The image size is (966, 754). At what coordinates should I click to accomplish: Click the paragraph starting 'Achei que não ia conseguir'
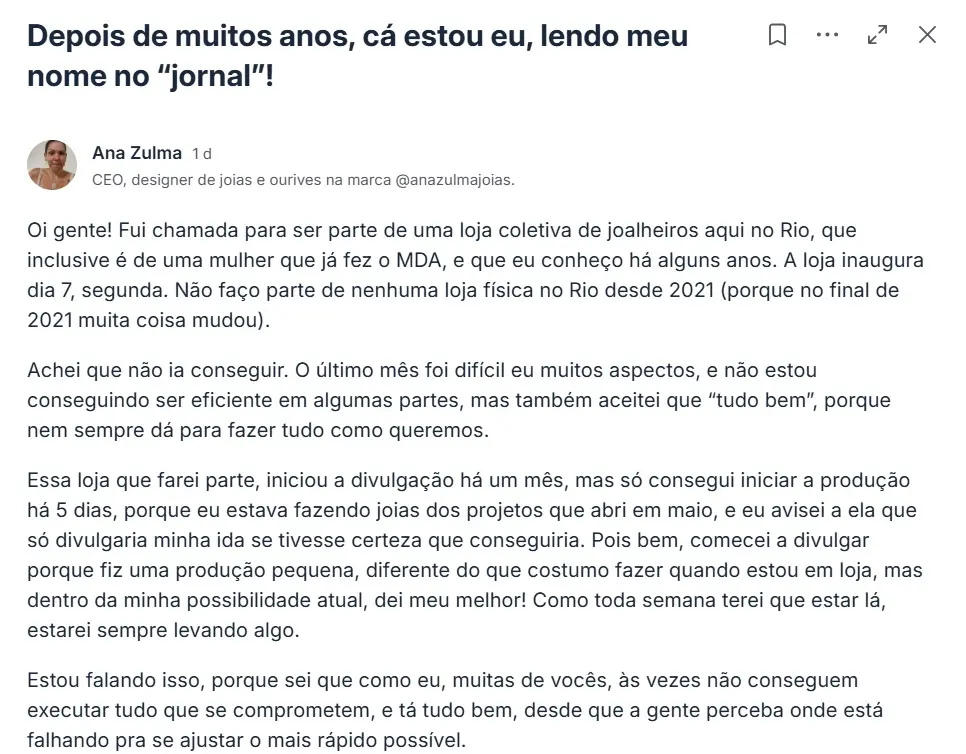pos(459,400)
